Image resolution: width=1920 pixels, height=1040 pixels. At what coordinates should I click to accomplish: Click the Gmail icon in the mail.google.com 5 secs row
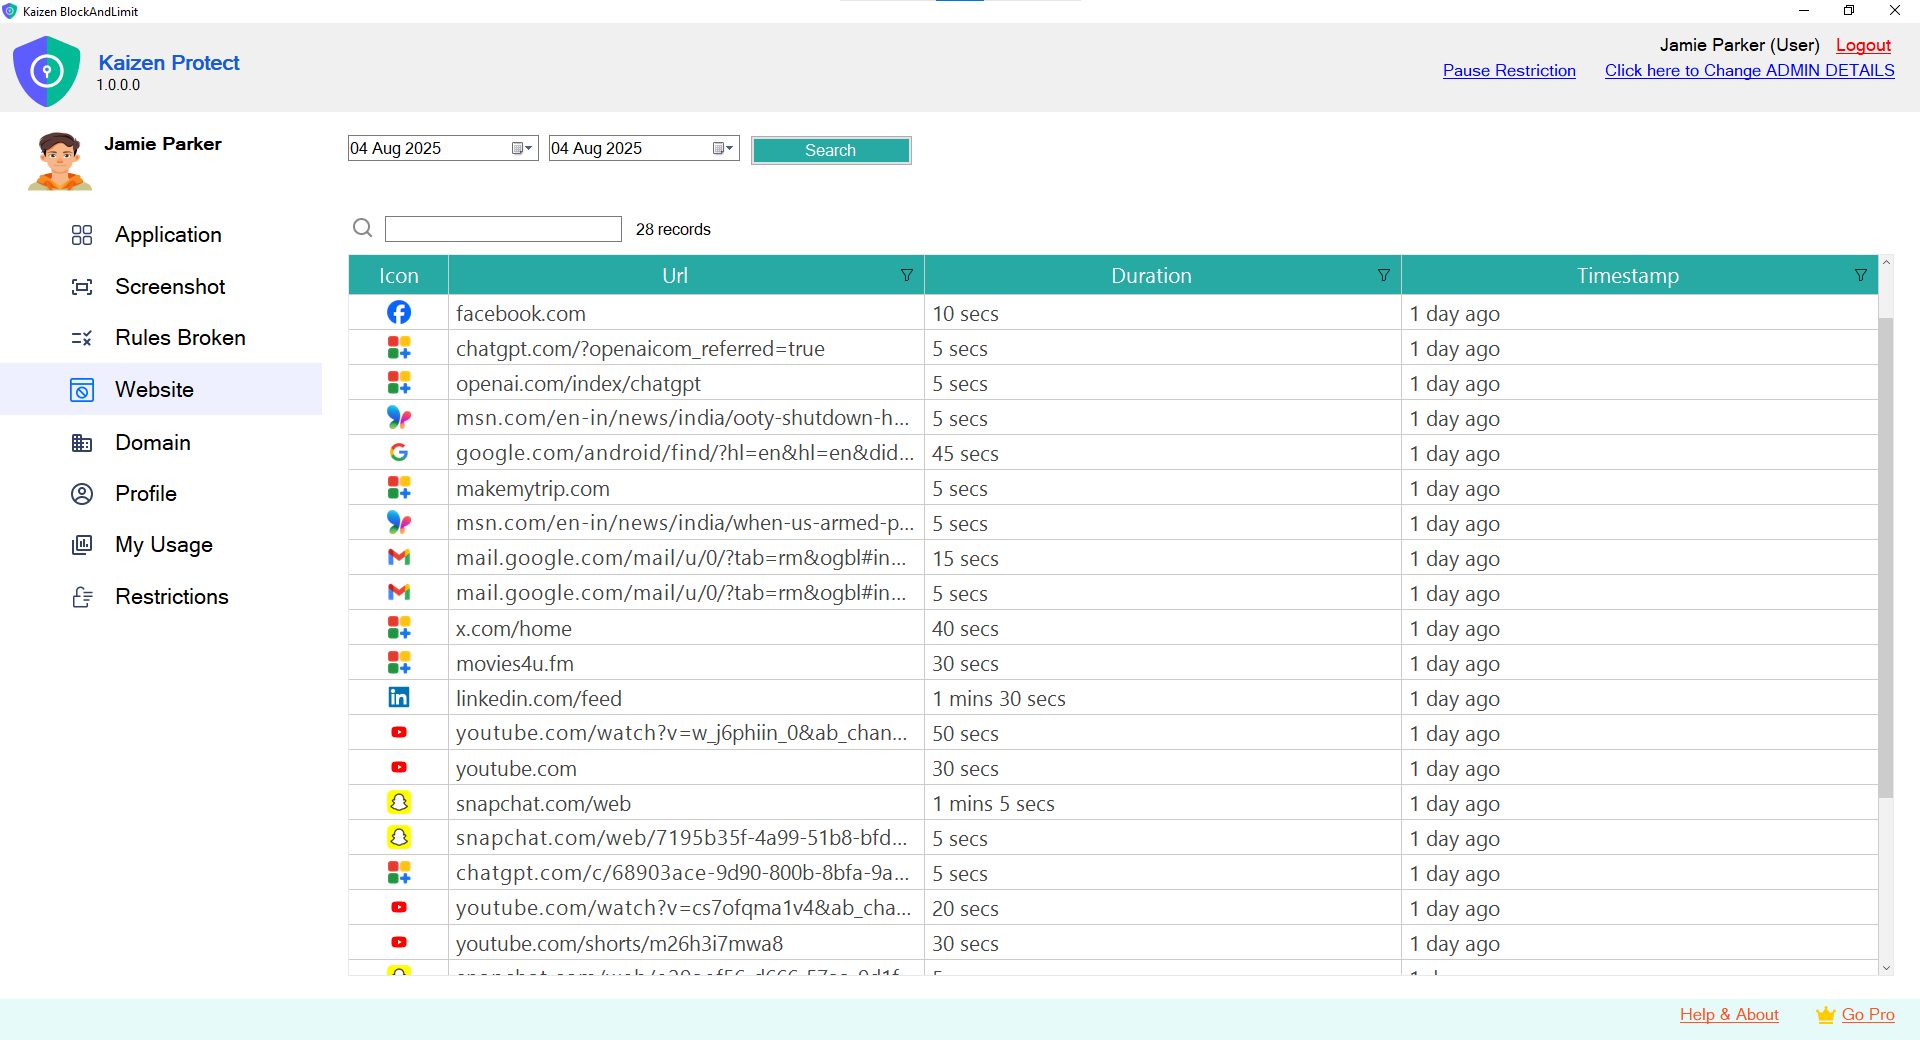[x=399, y=593]
